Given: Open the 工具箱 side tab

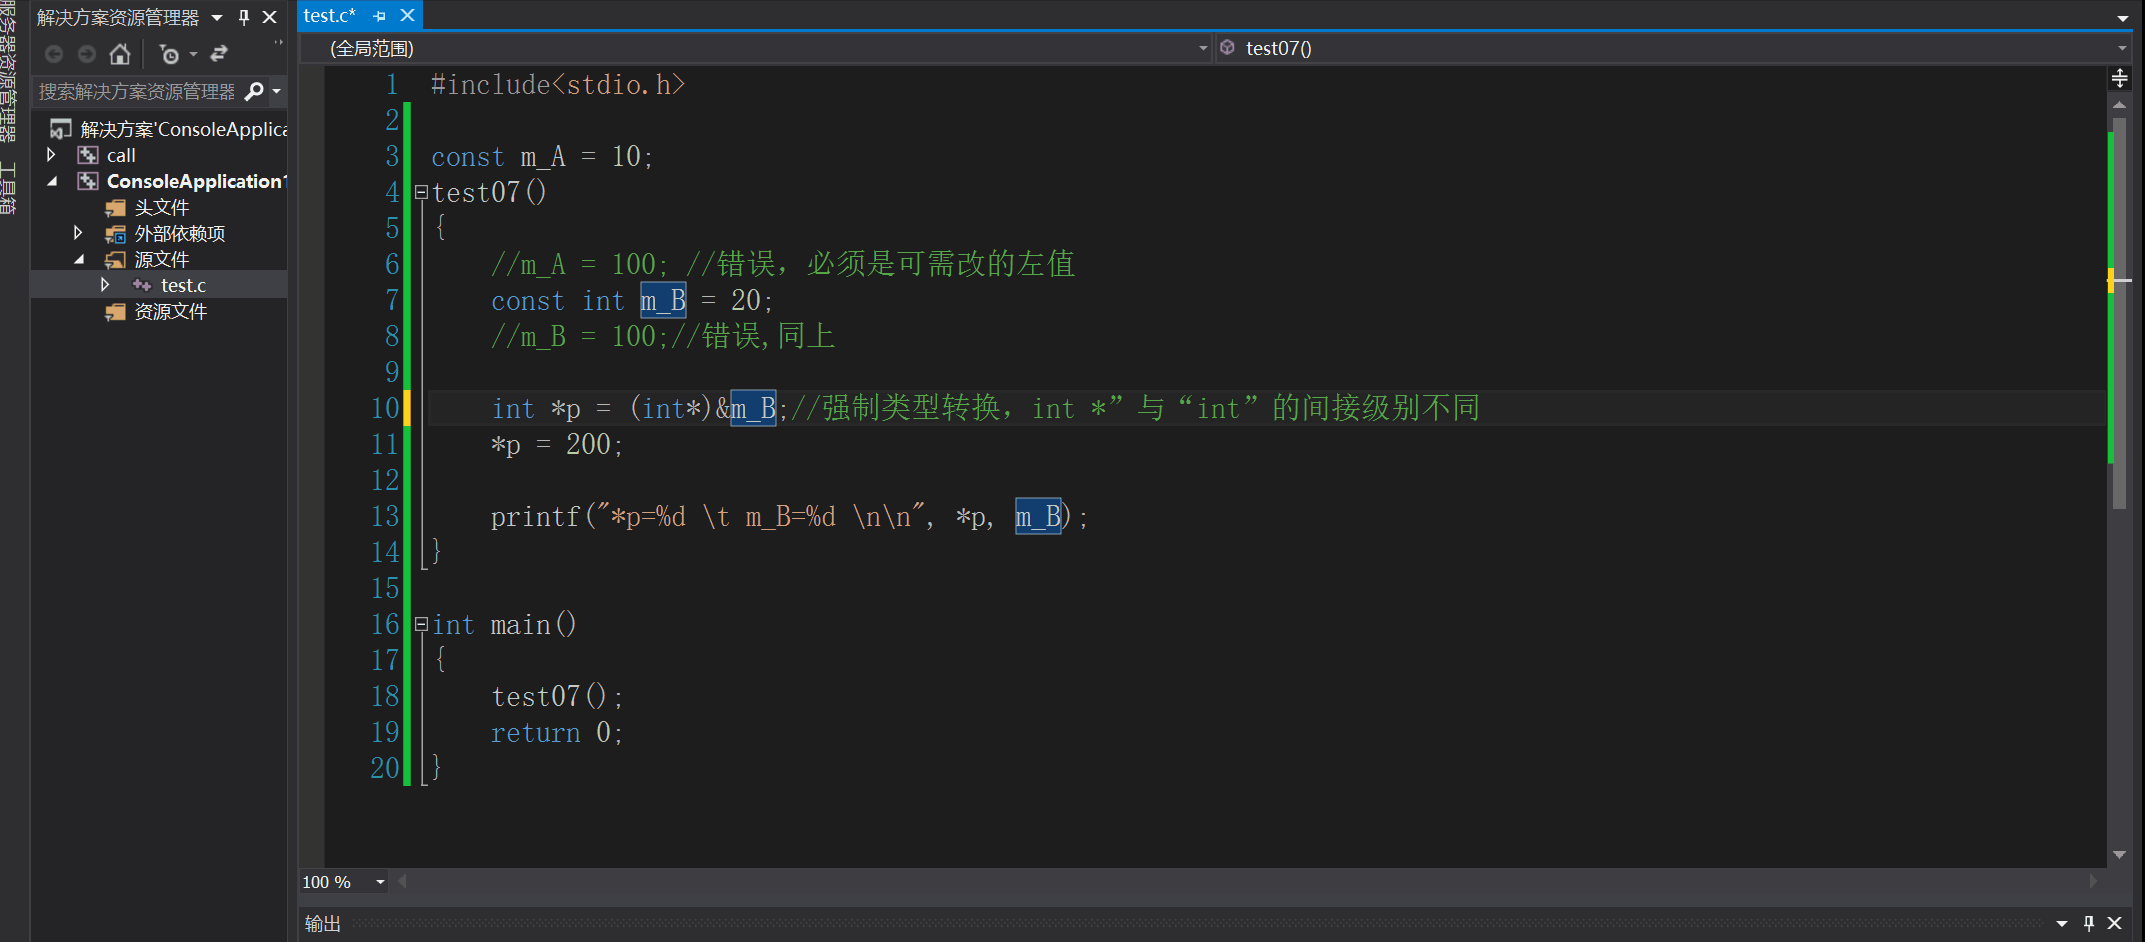Looking at the screenshot, I should coord(8,190).
